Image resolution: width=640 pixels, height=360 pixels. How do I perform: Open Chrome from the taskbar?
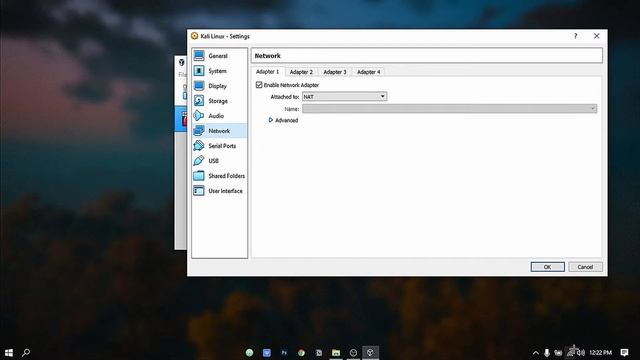301,353
